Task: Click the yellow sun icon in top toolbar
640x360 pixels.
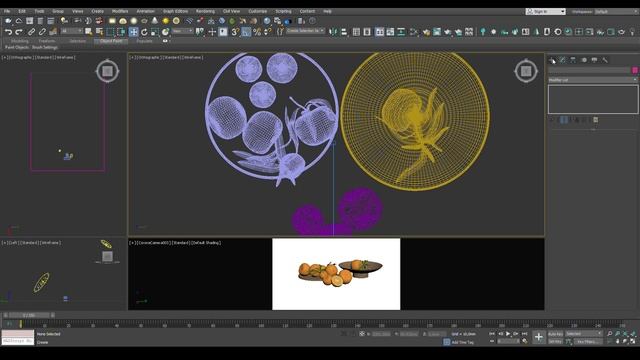Action: (x=165, y=21)
